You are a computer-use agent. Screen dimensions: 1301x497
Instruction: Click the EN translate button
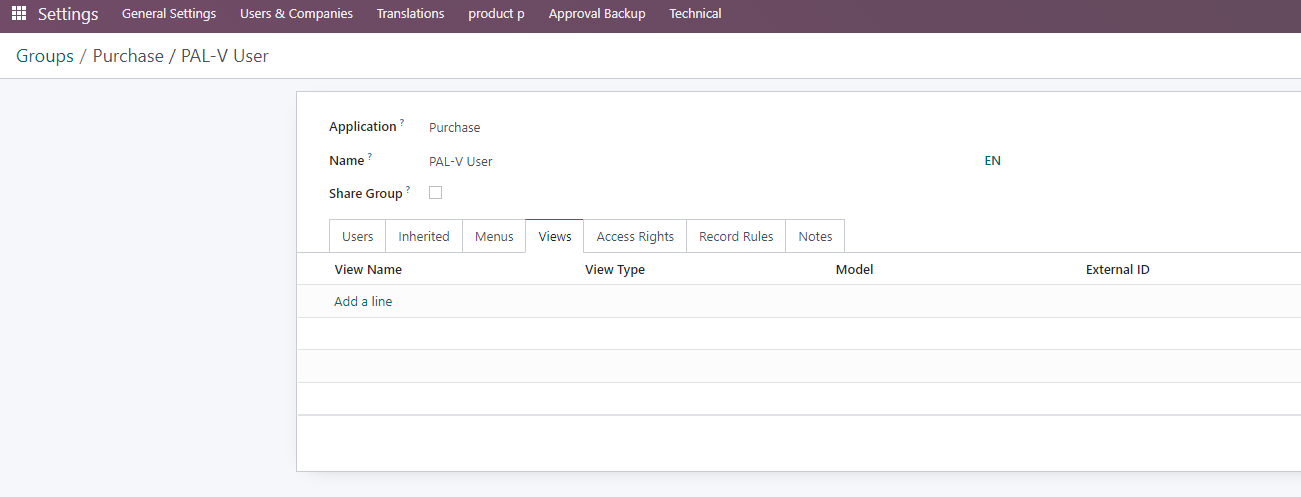coord(992,160)
